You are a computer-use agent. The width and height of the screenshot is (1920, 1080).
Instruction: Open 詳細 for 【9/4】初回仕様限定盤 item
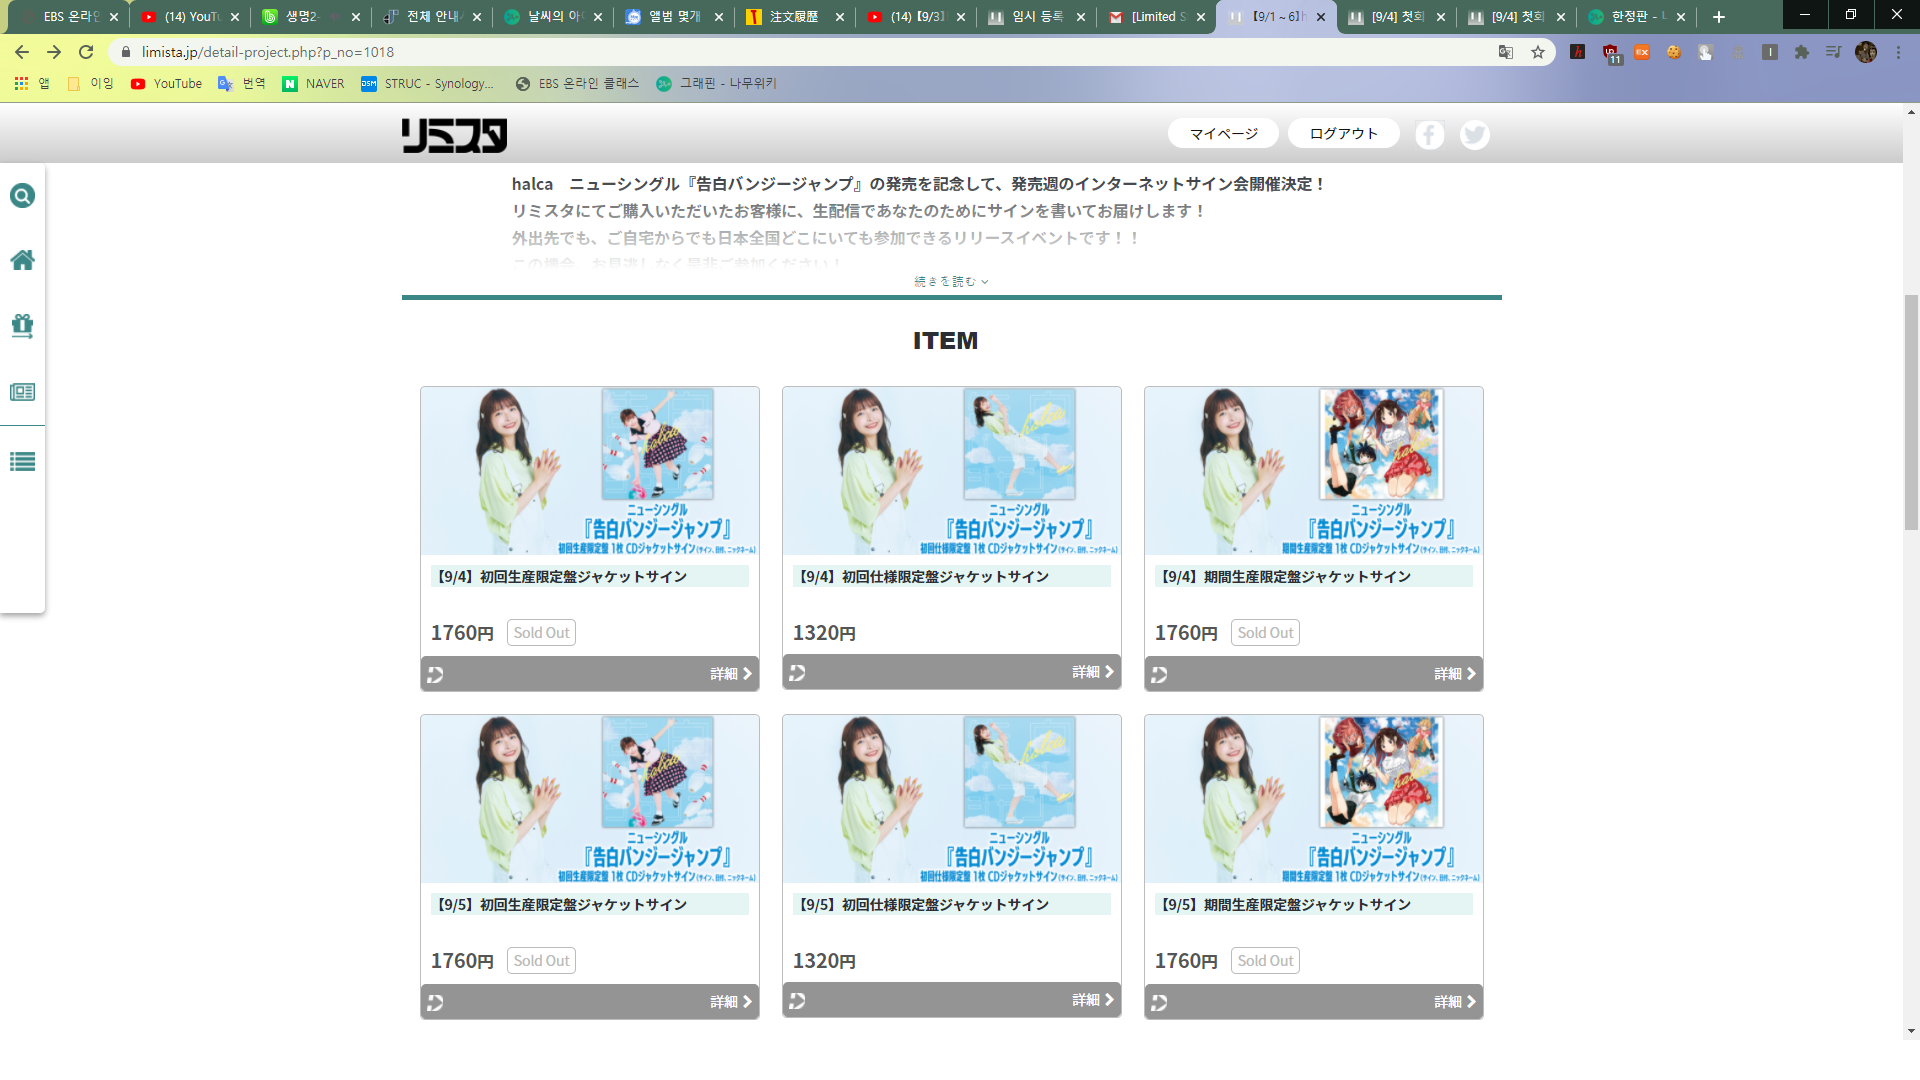click(x=1093, y=672)
